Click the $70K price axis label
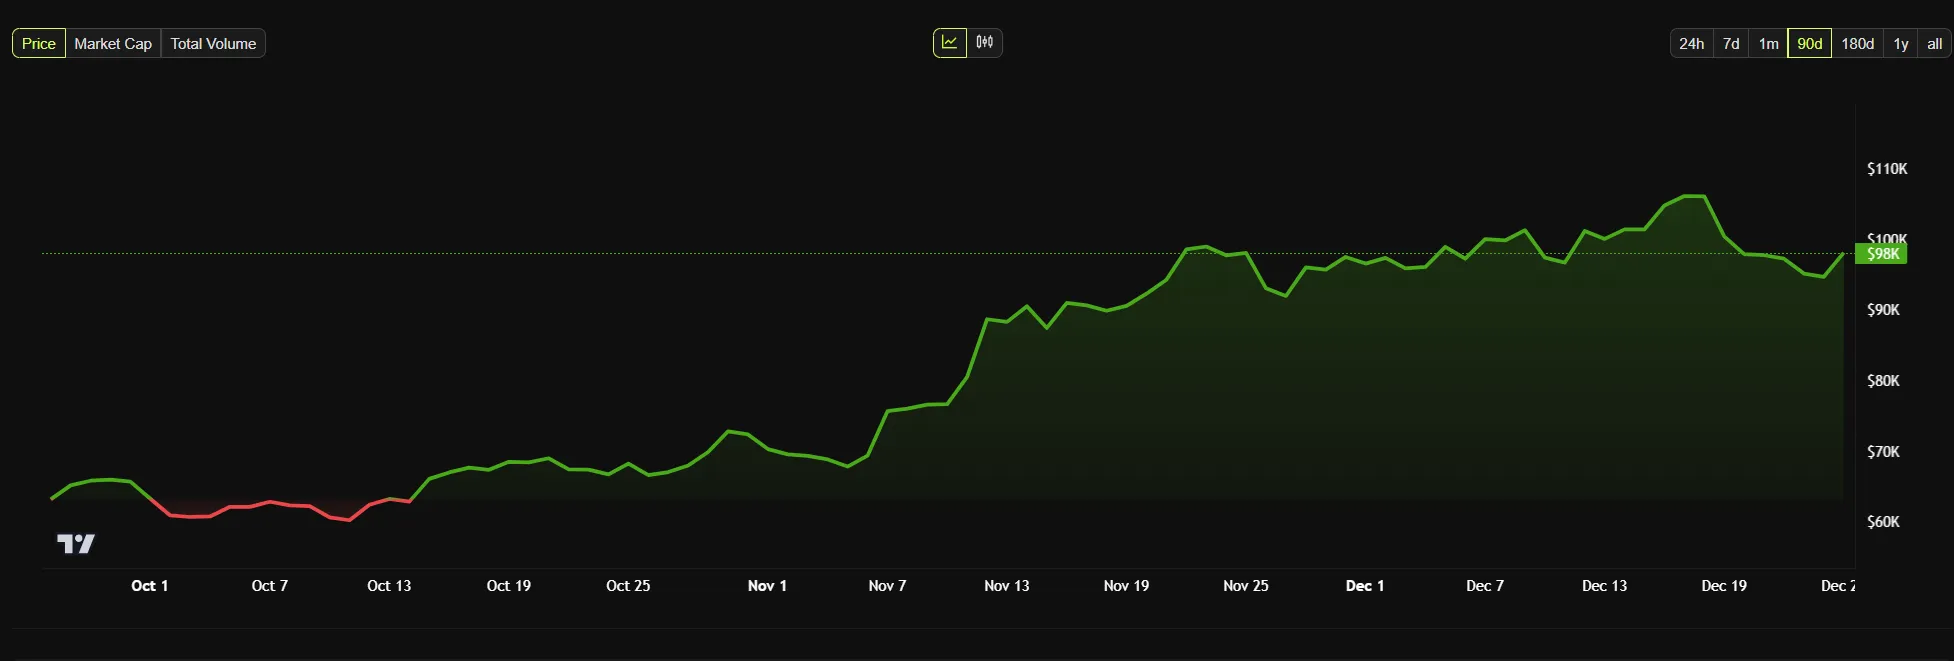 1883,452
